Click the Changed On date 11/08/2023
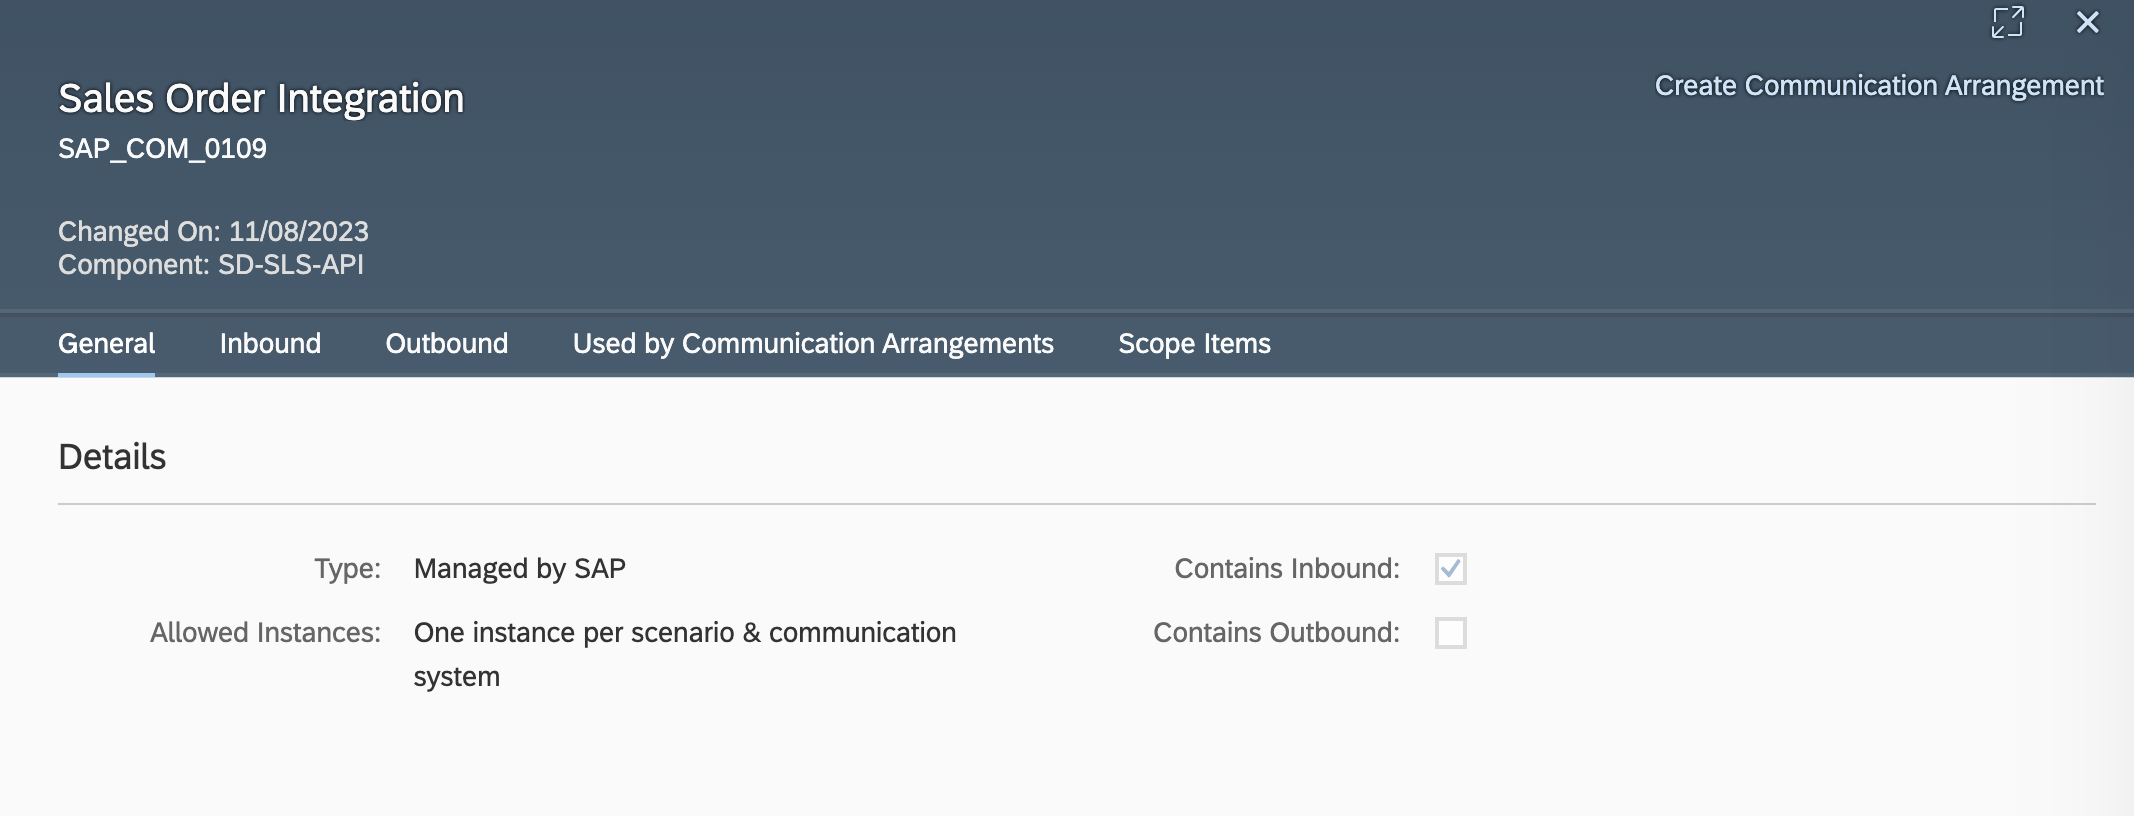Viewport: 2134px width, 816px height. click(298, 232)
